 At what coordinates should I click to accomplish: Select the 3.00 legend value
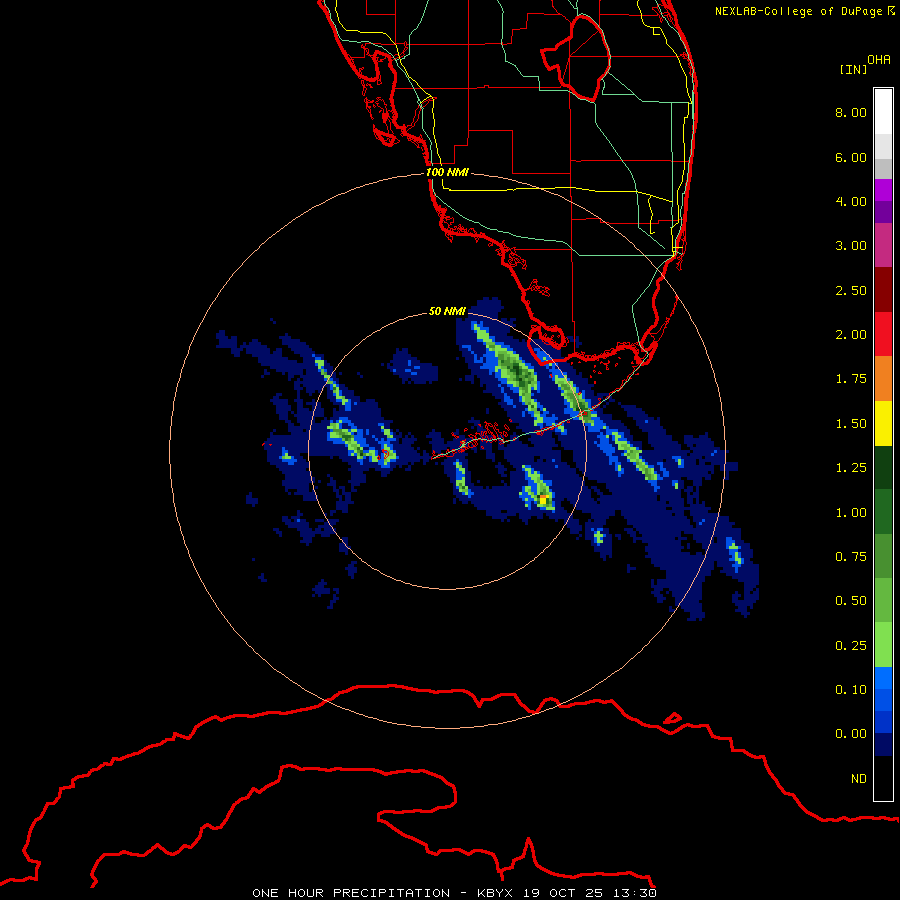click(x=851, y=246)
